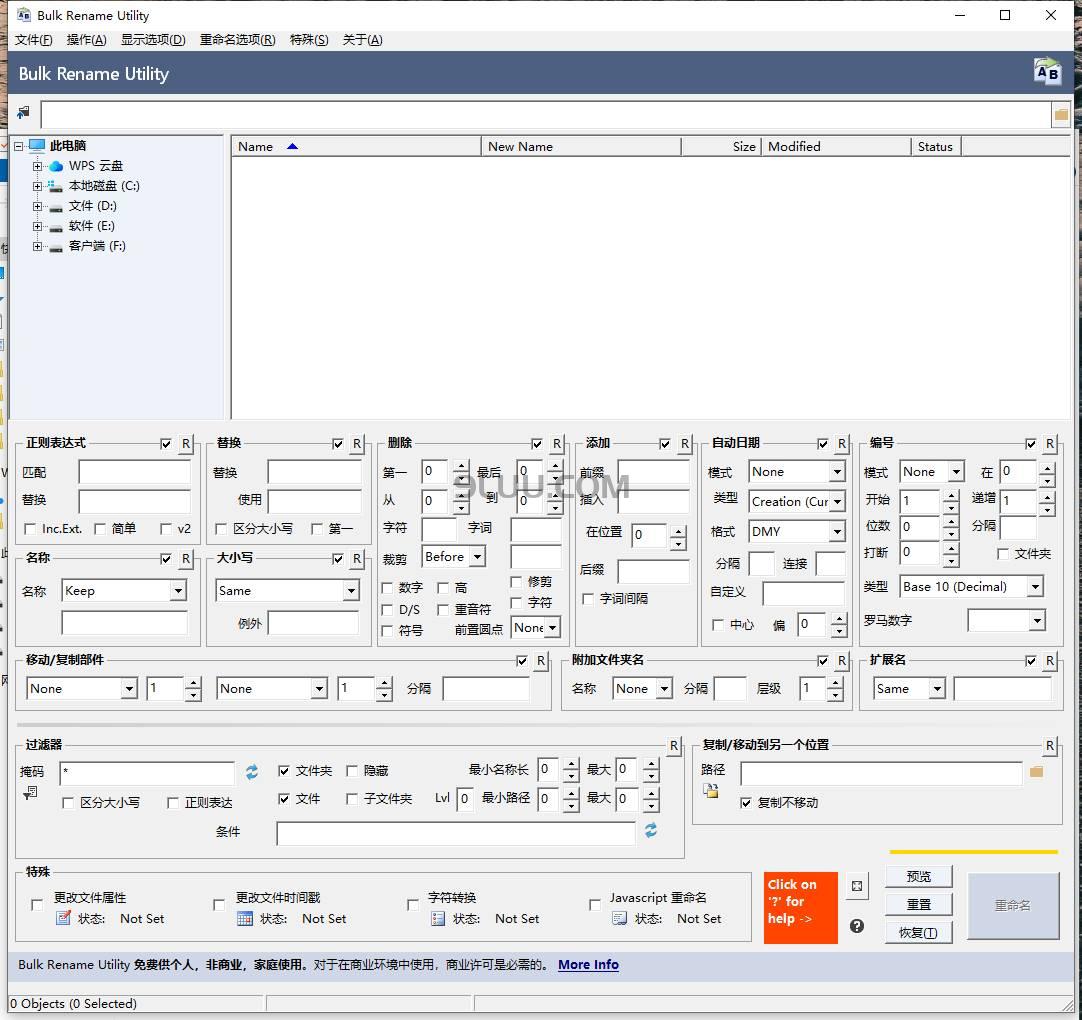Check the 数字 option in 删除 panel

(387, 588)
